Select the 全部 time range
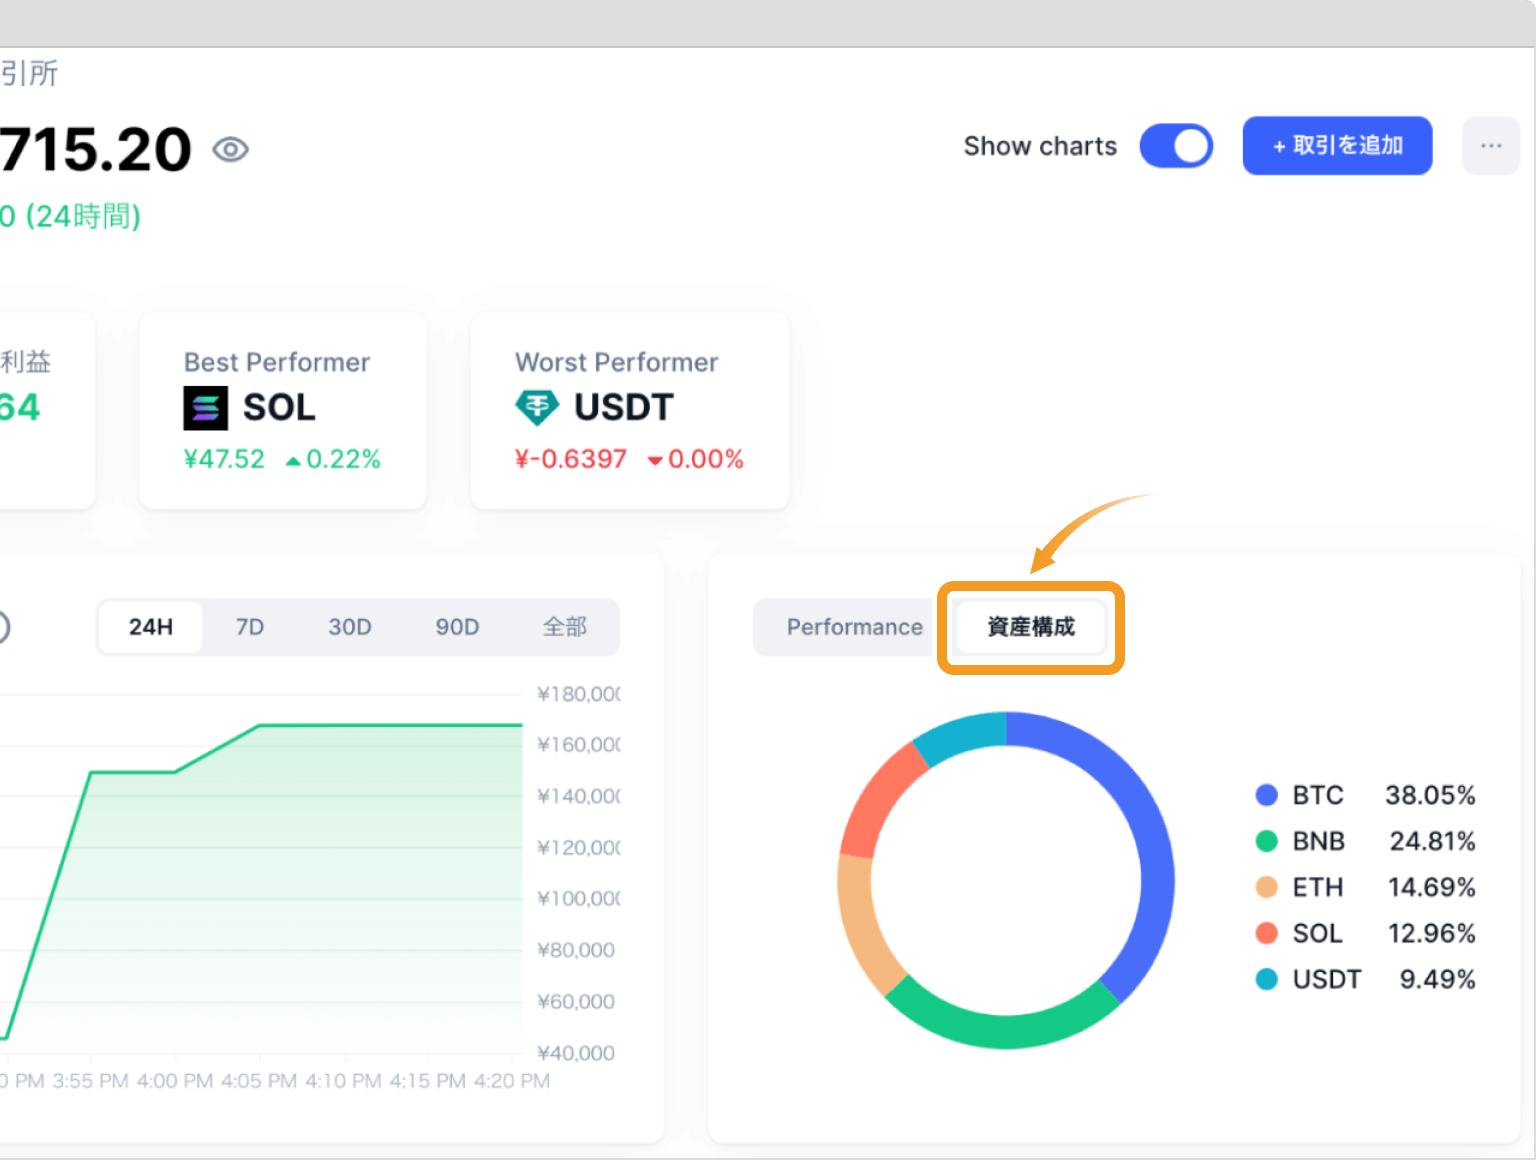This screenshot has width=1536, height=1160. (x=565, y=627)
